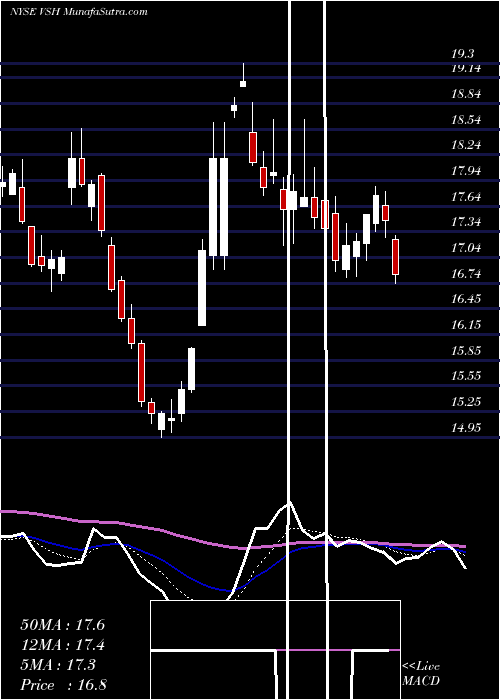Select the 16.45 price axis label

466,299
